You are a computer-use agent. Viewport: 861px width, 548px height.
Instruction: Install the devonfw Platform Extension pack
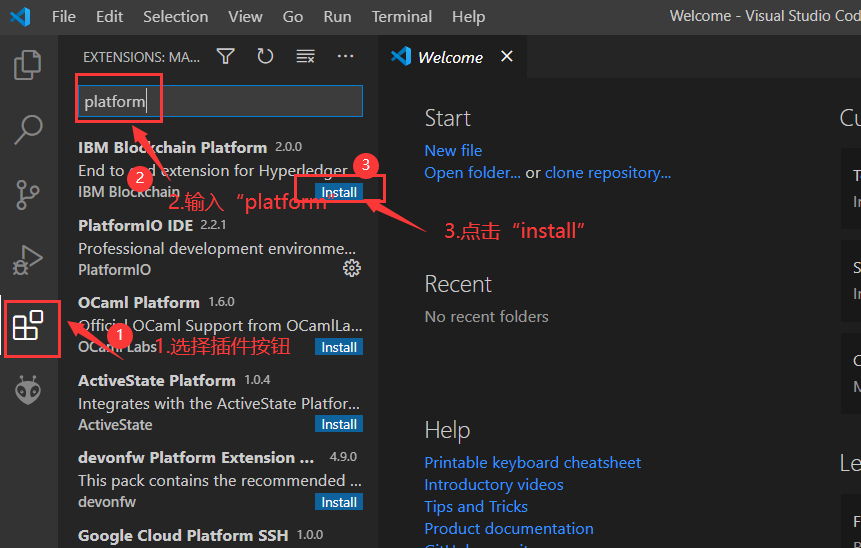339,502
